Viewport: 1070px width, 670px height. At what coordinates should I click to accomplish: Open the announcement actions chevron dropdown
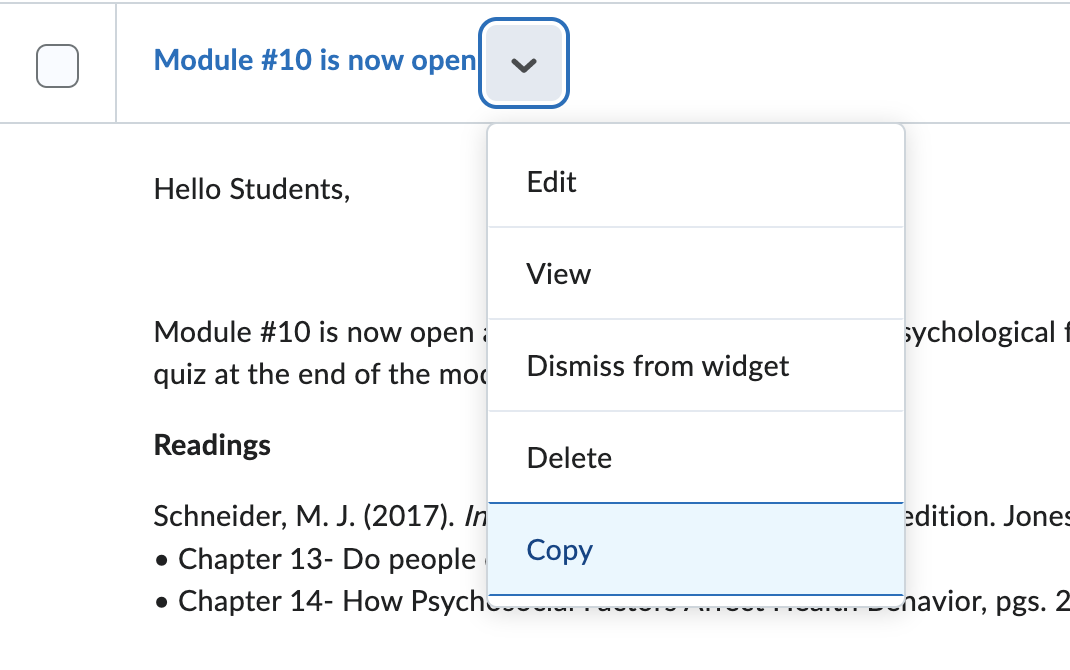tap(524, 62)
